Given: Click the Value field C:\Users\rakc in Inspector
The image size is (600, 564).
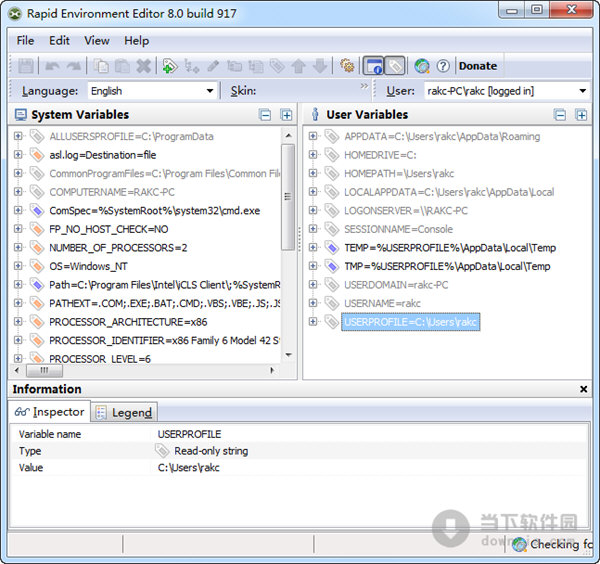Looking at the screenshot, I should 188,468.
